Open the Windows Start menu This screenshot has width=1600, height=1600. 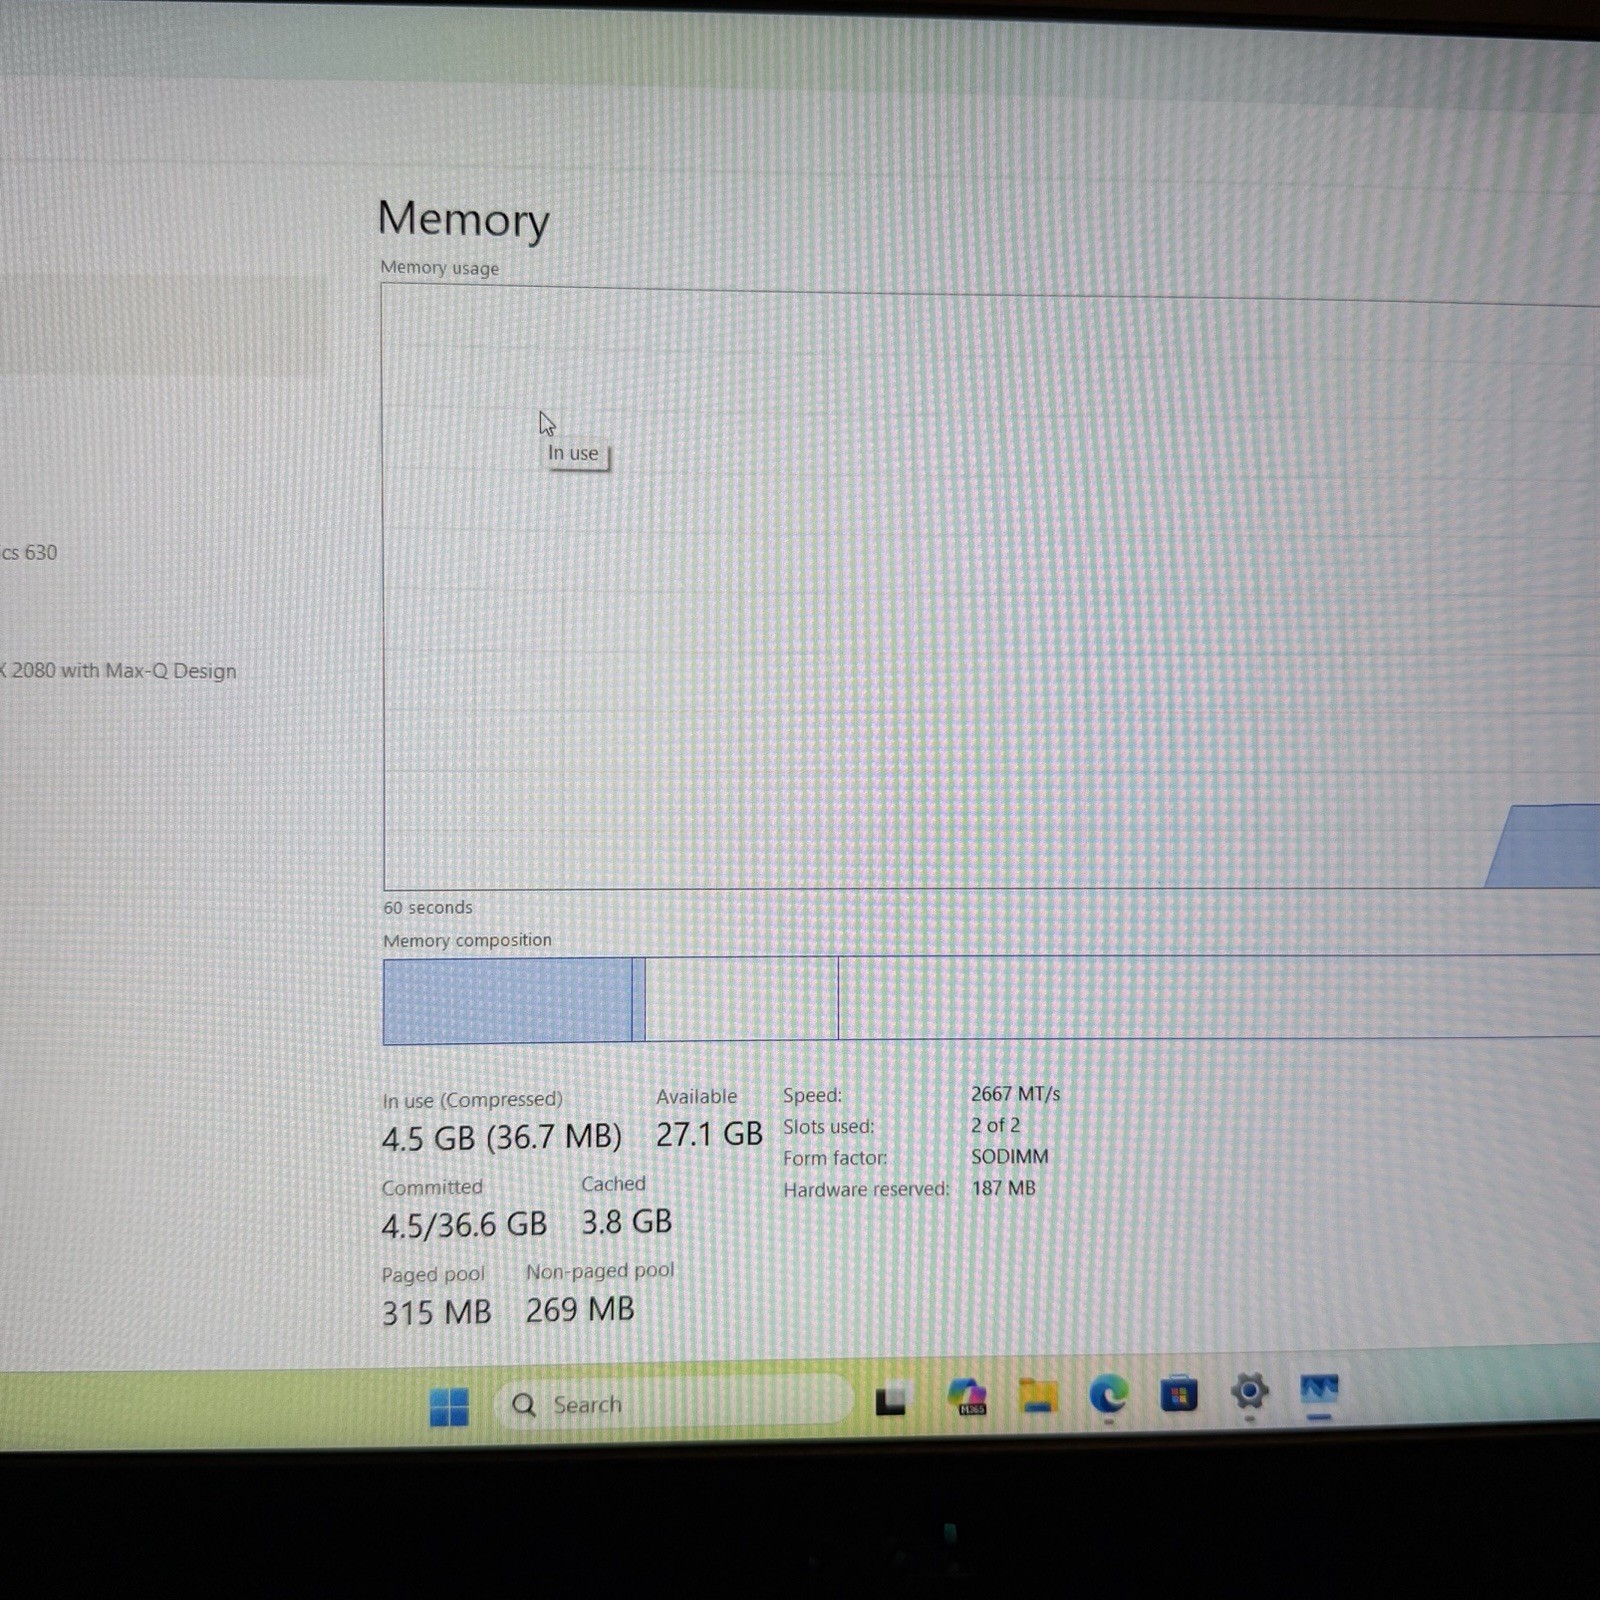coord(449,1406)
